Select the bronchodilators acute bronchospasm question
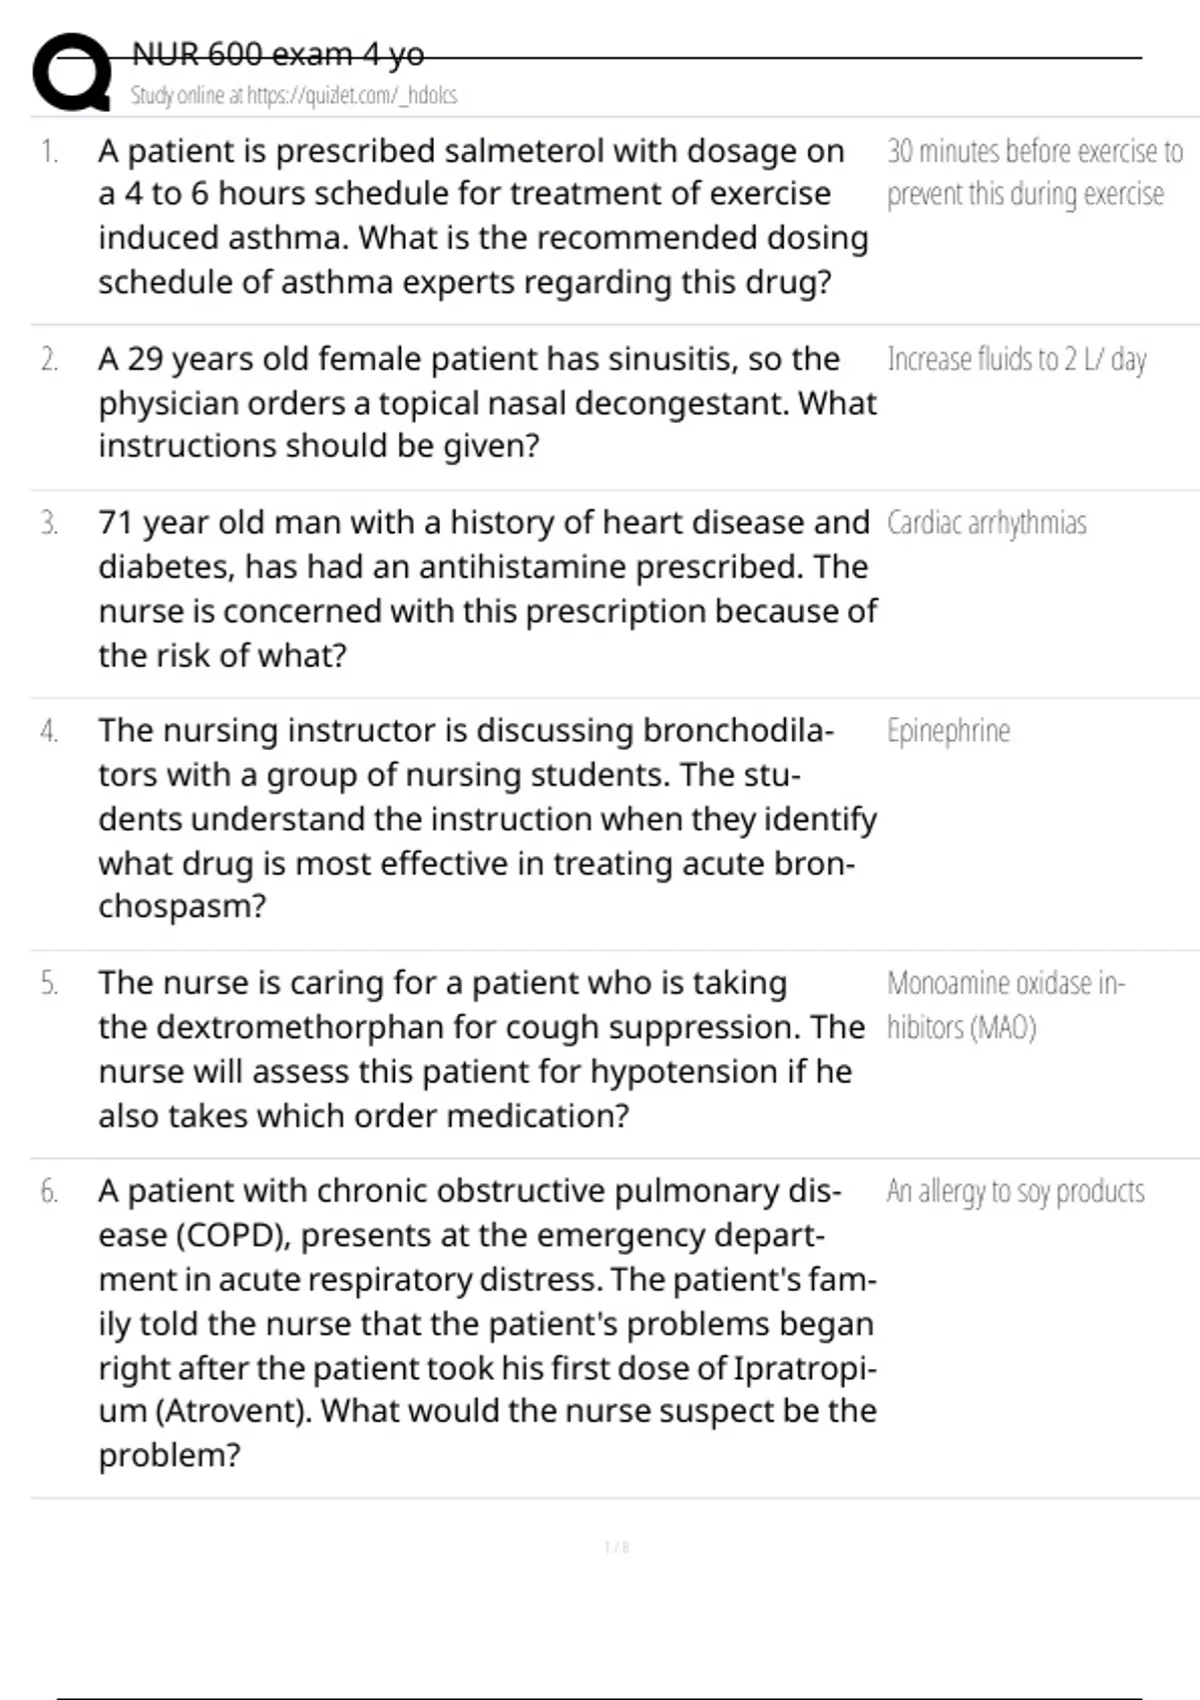This screenshot has height=1700, width=1200. tap(487, 818)
